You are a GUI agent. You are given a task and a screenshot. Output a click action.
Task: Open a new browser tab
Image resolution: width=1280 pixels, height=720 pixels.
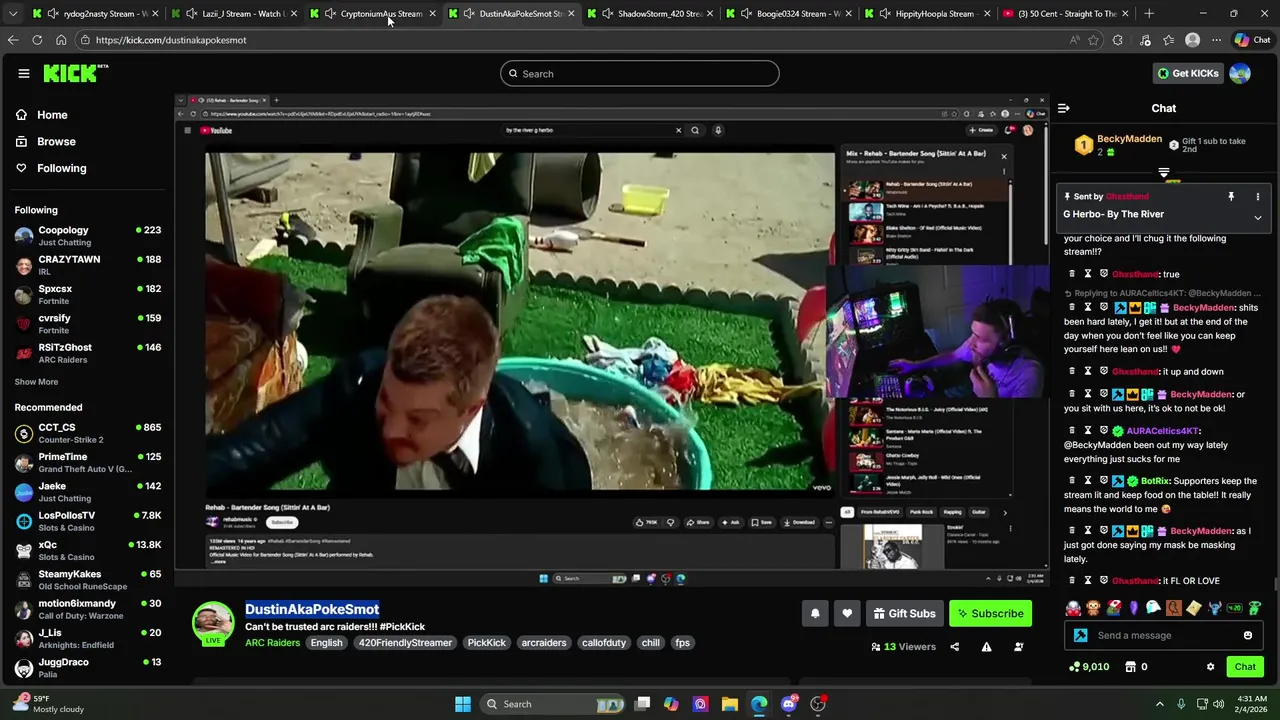click(1149, 14)
